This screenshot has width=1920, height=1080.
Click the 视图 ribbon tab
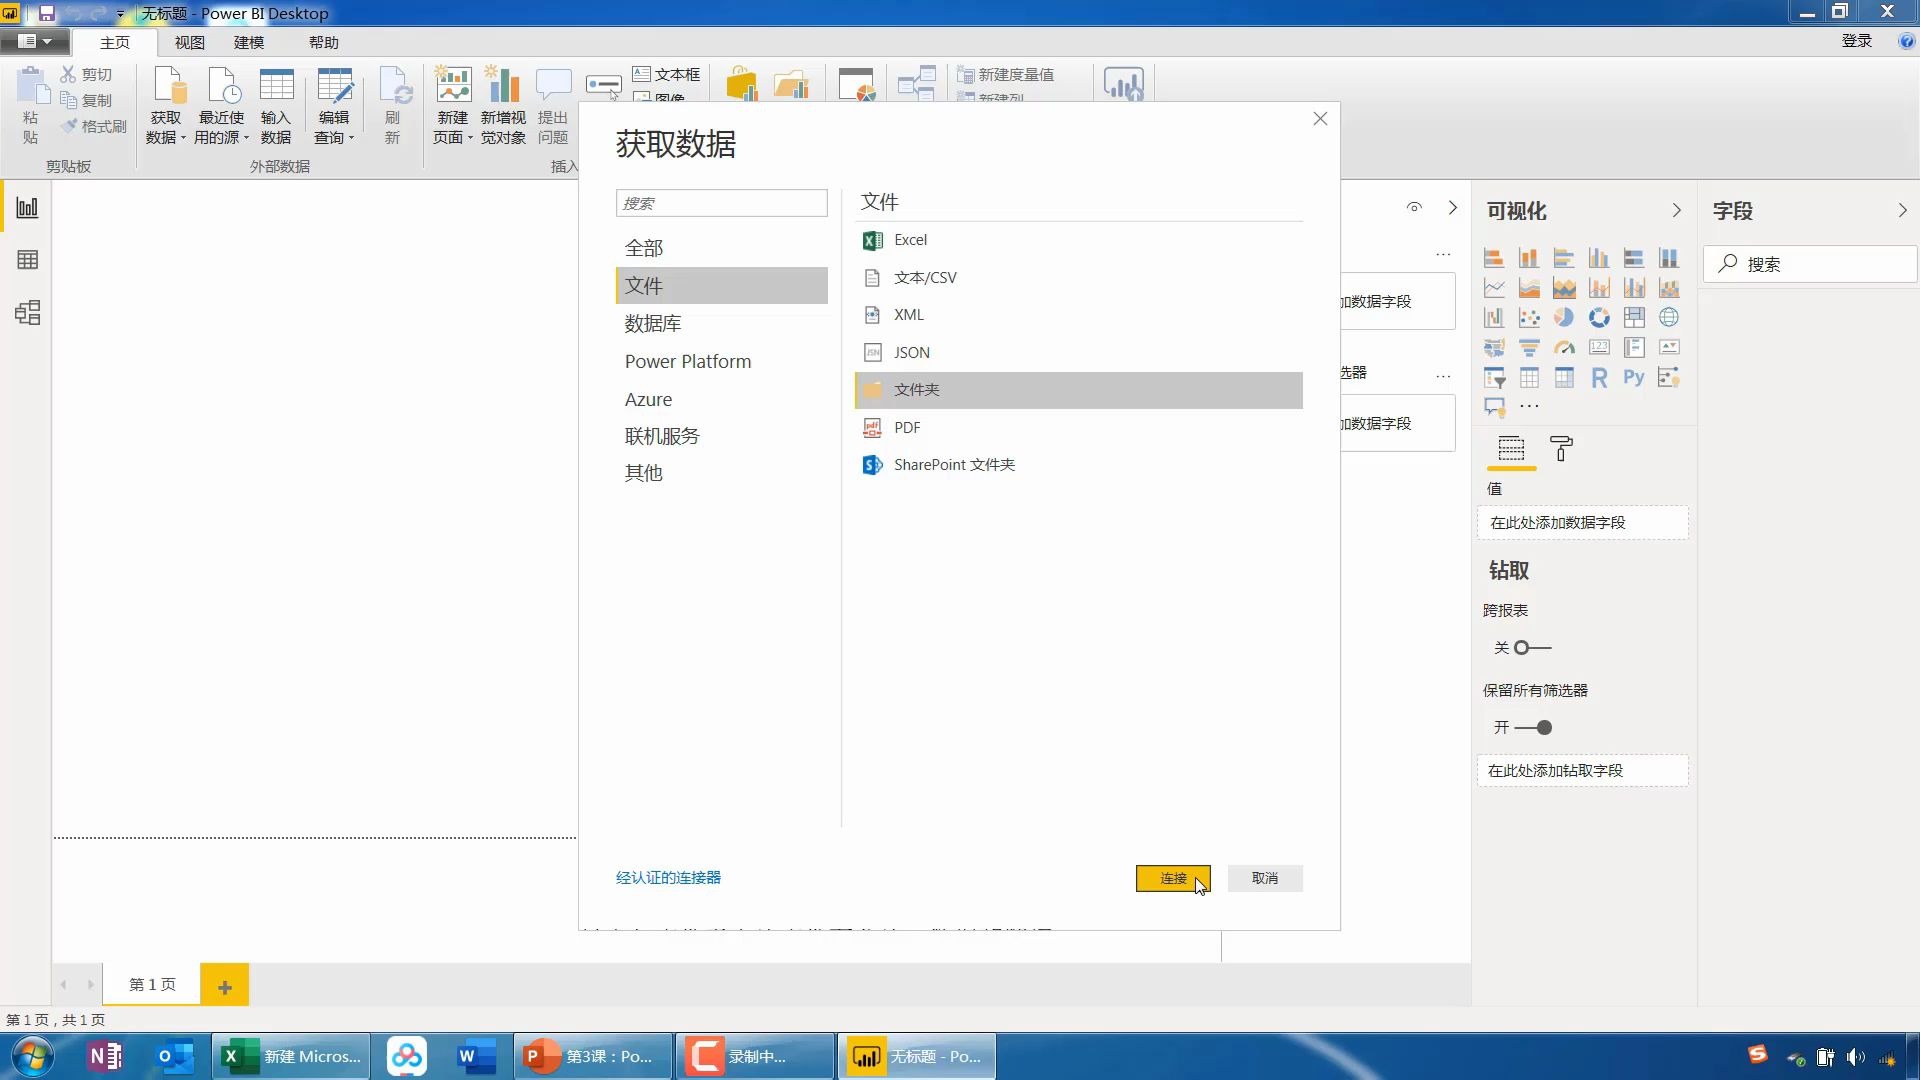(189, 42)
